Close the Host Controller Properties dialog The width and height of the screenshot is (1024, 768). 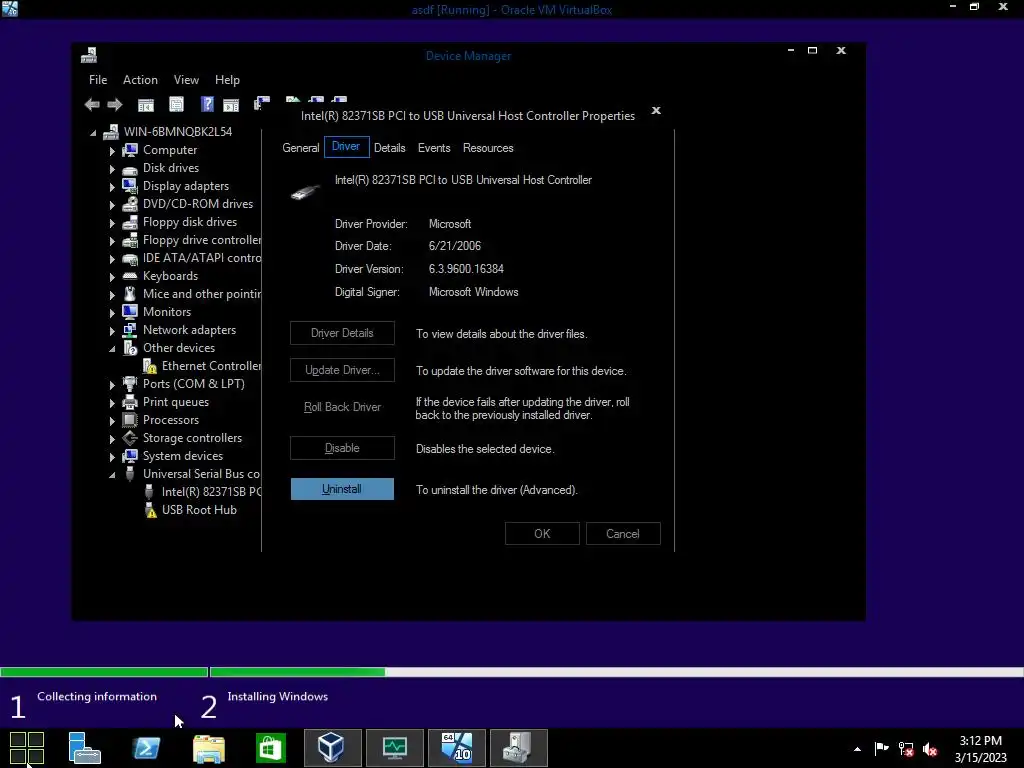click(x=656, y=110)
